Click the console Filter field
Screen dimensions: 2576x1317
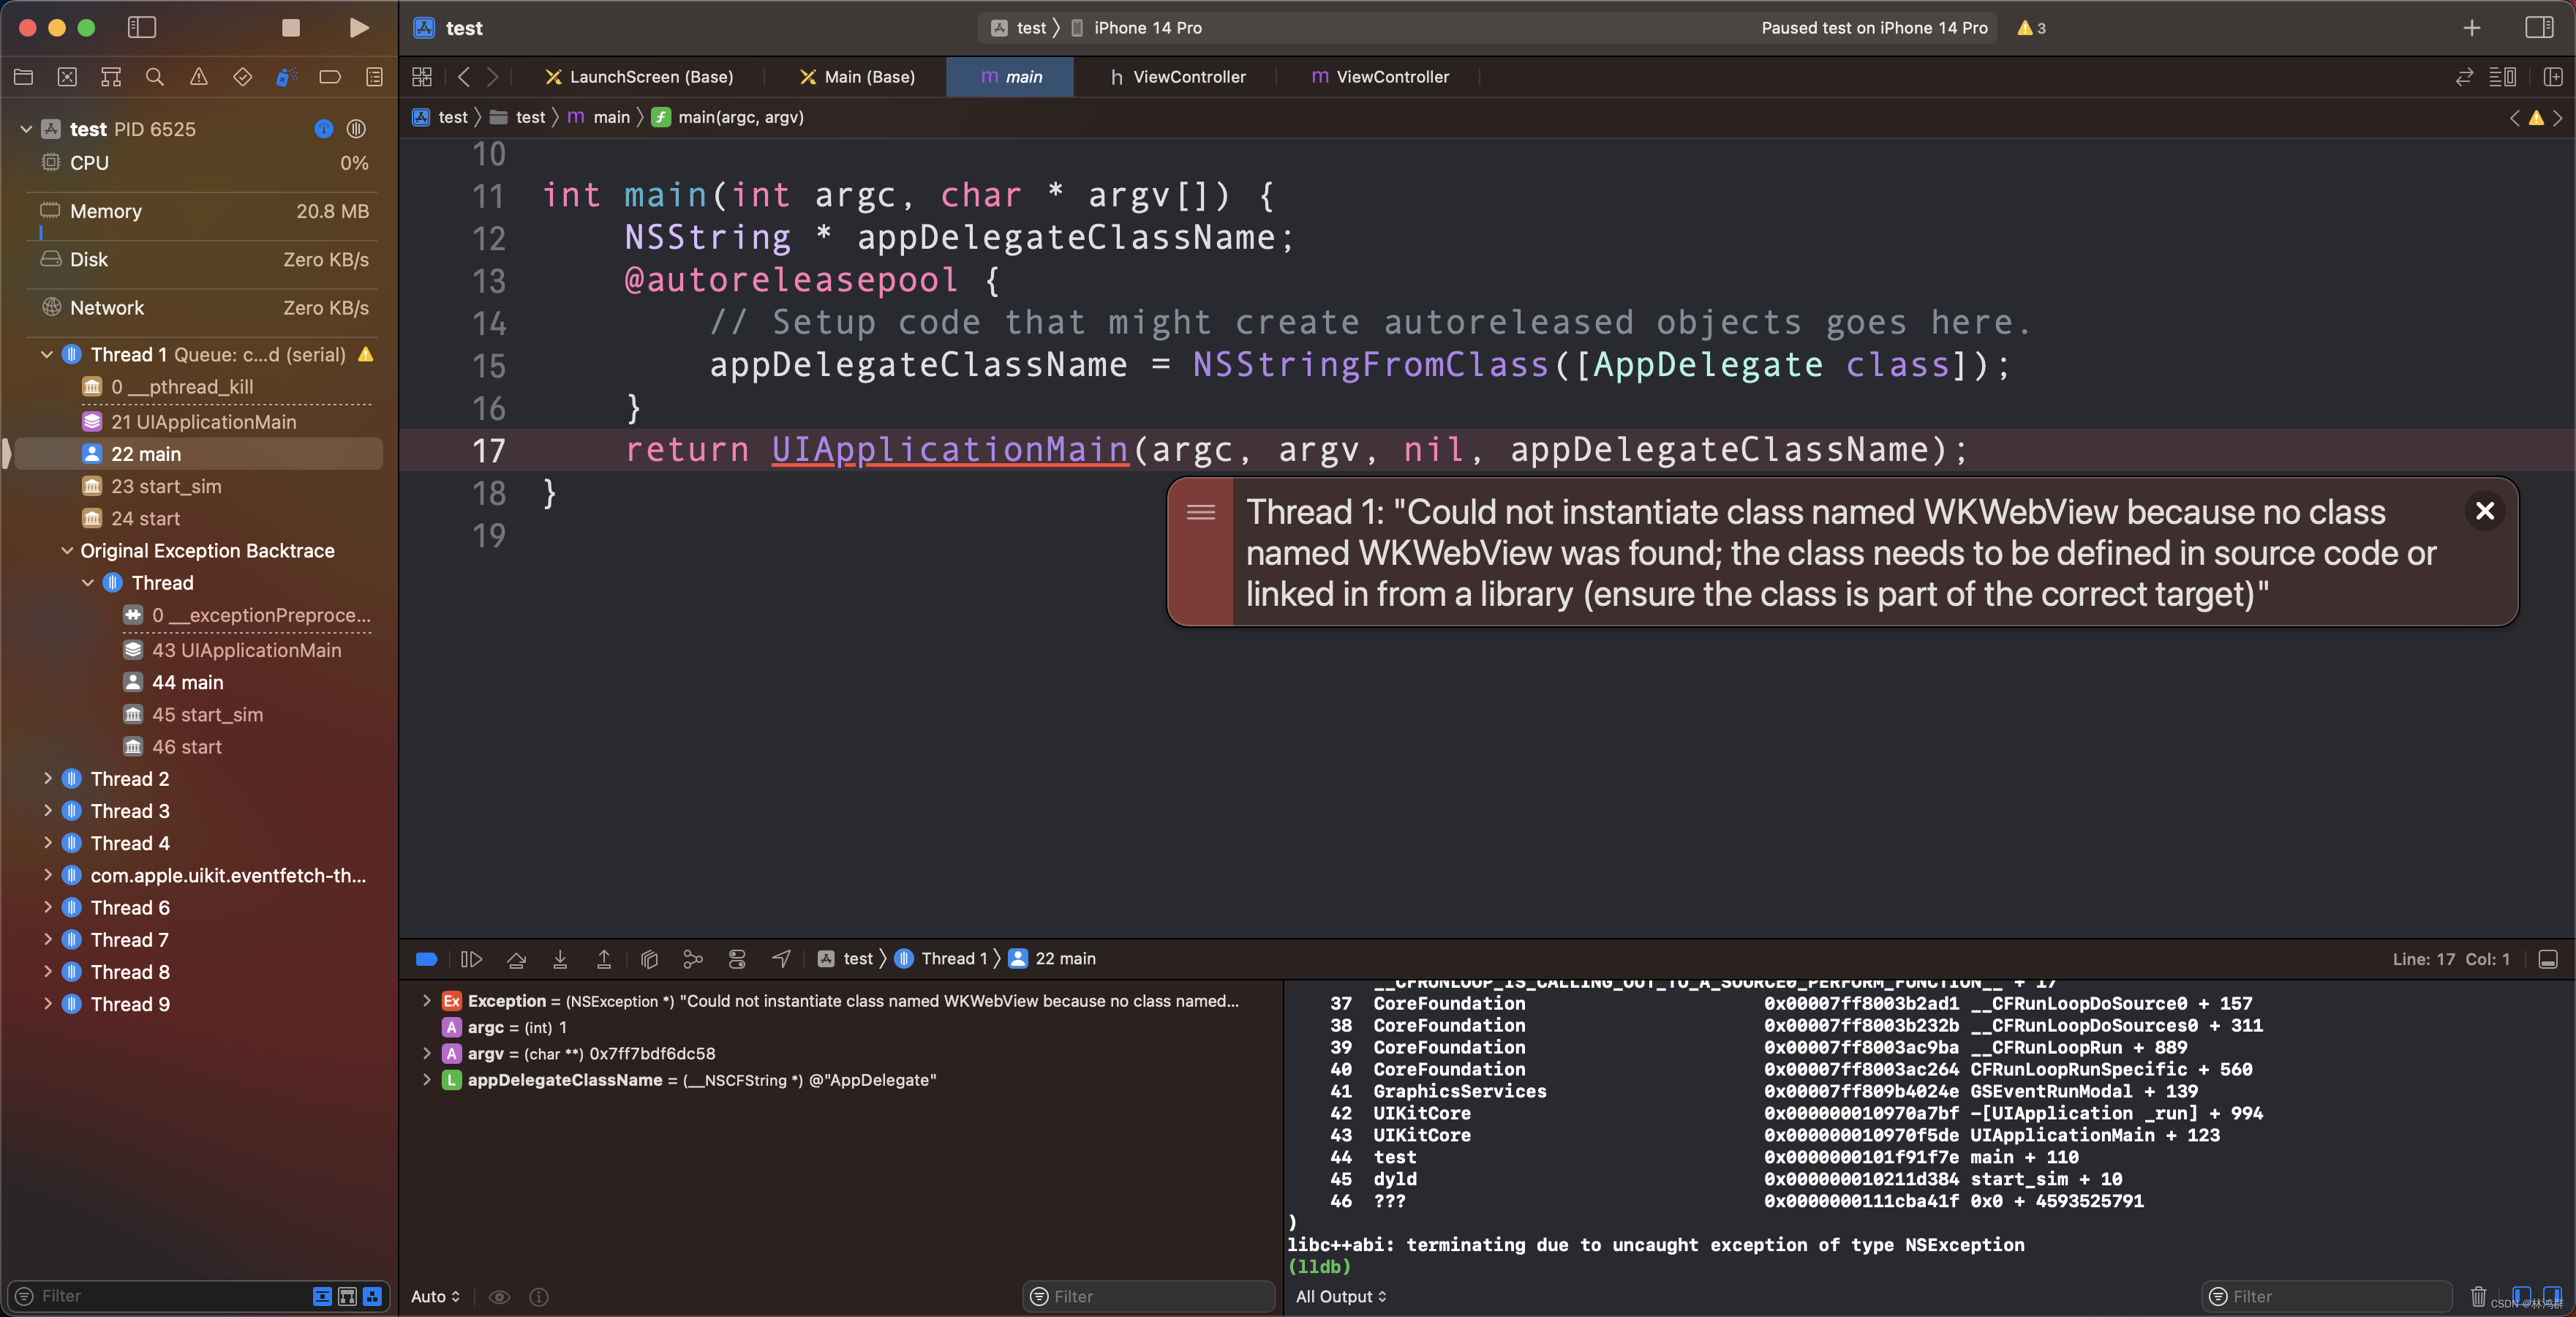tap(2327, 1296)
